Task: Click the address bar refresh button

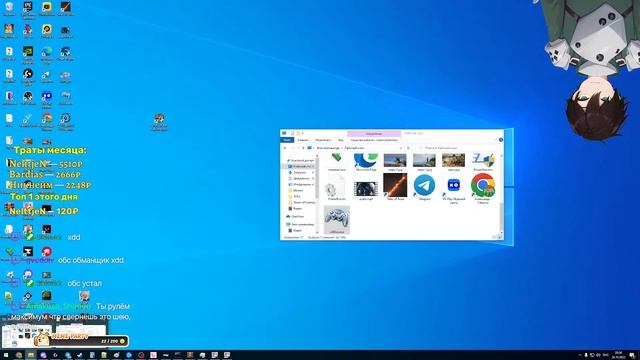Action: 408,148
